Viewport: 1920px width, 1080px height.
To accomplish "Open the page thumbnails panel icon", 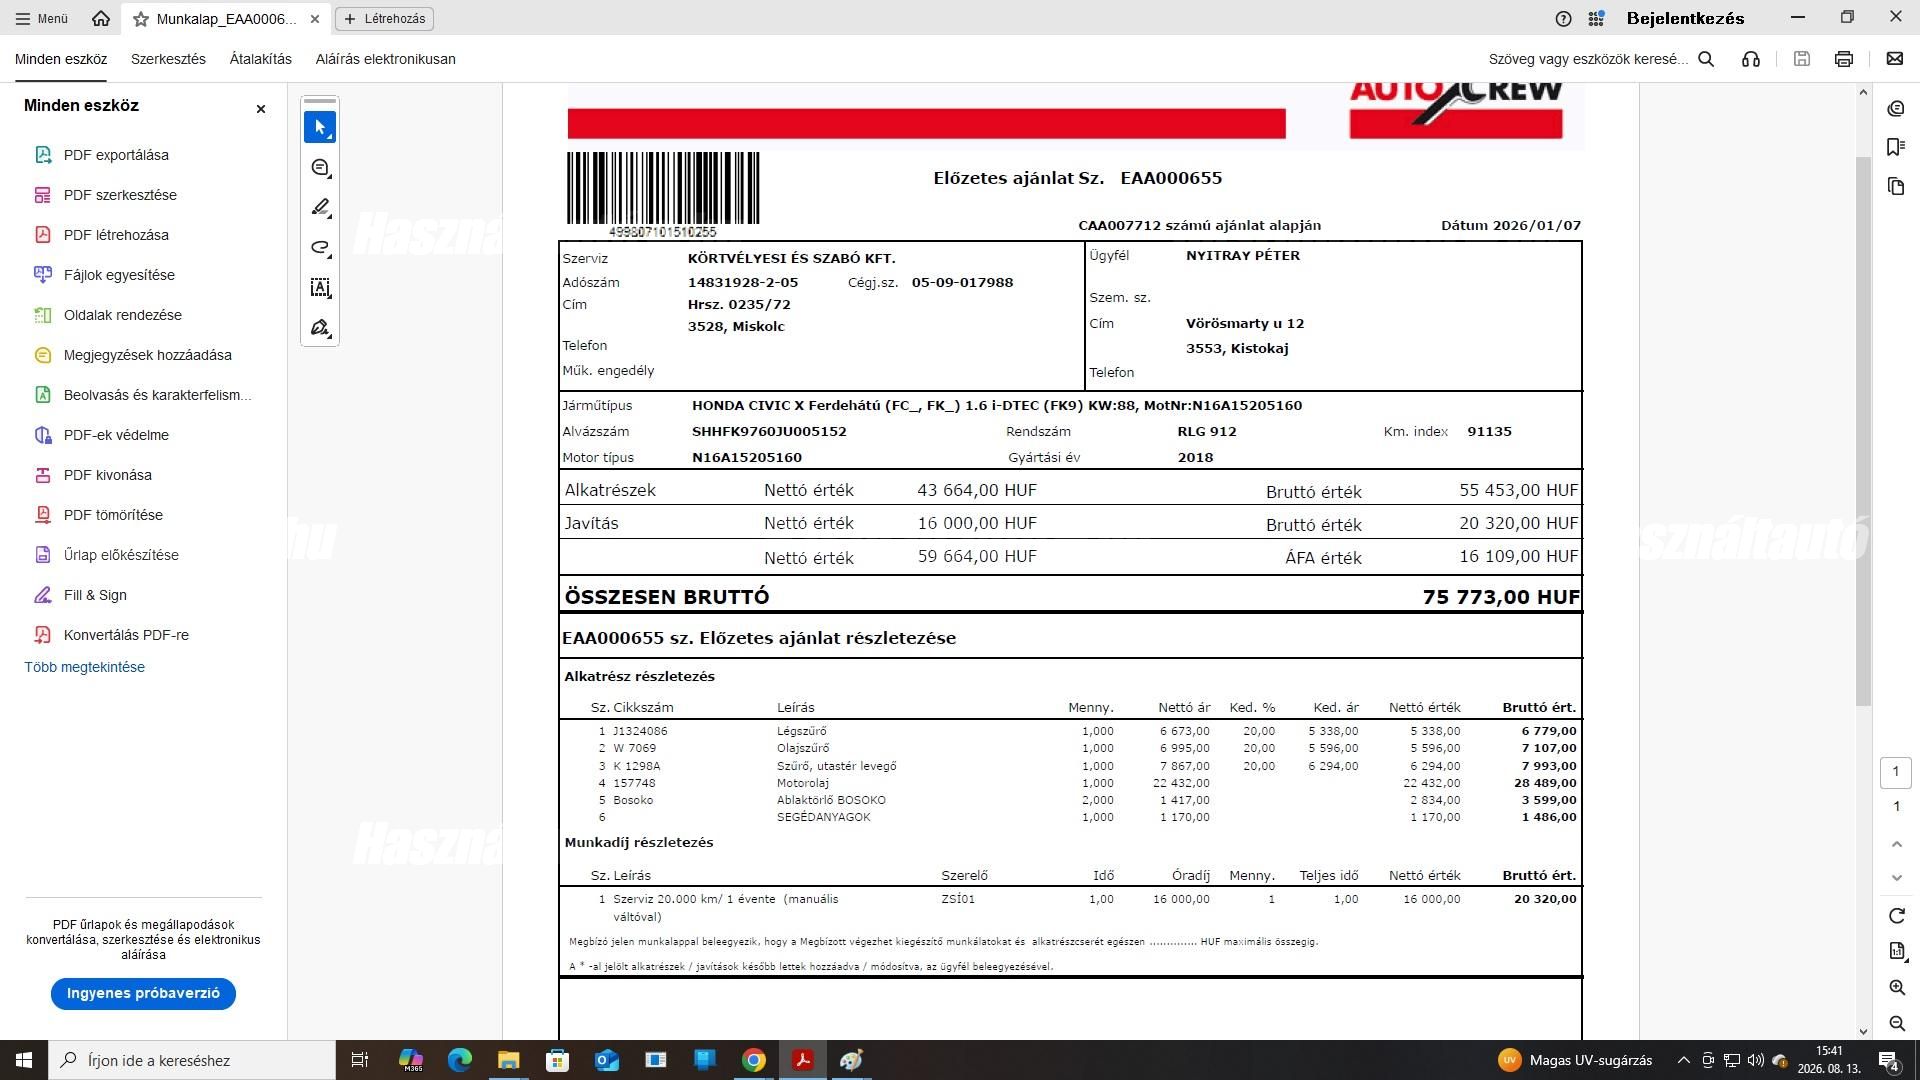I will click(1896, 186).
